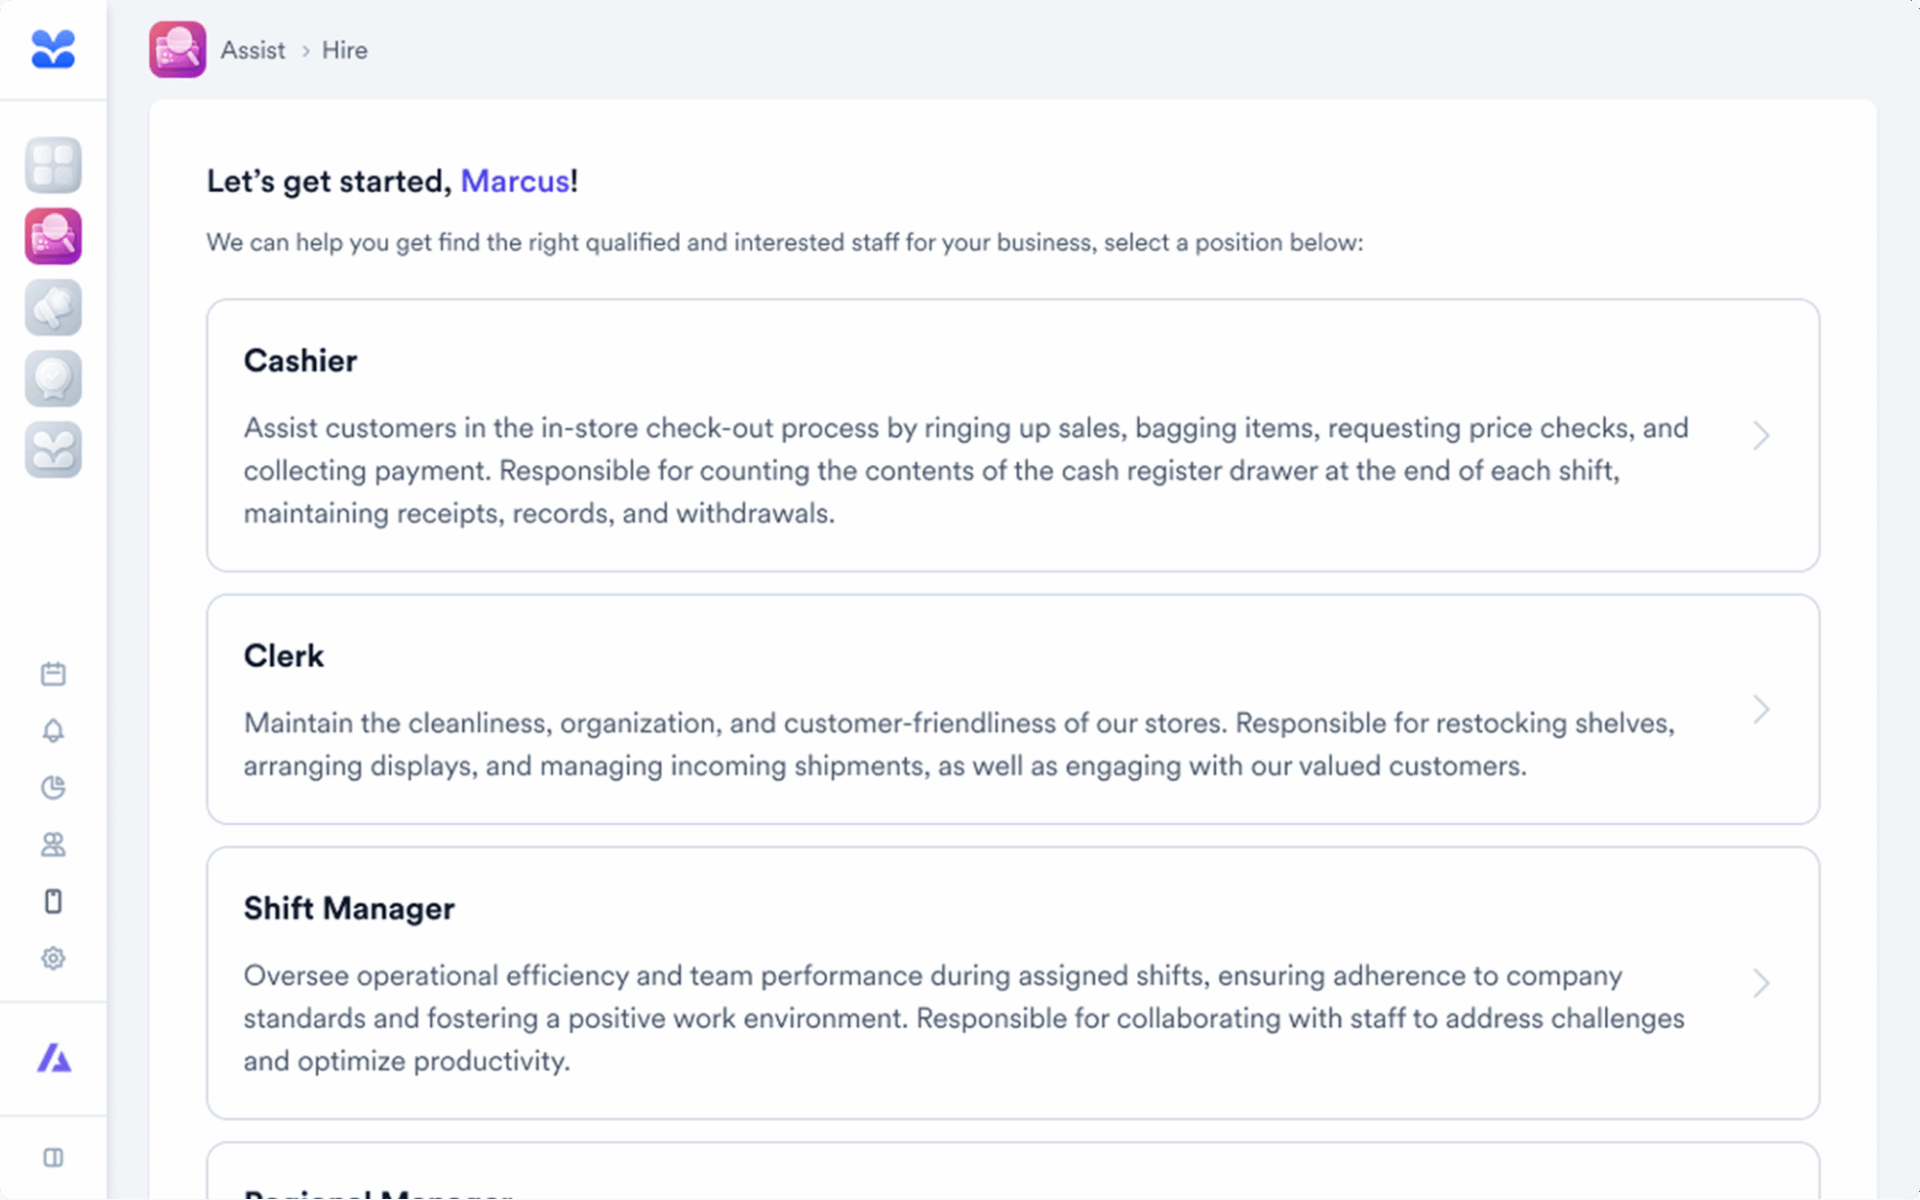Expand the Cashier position chevron
The height and width of the screenshot is (1200, 1920).
[x=1761, y=436]
